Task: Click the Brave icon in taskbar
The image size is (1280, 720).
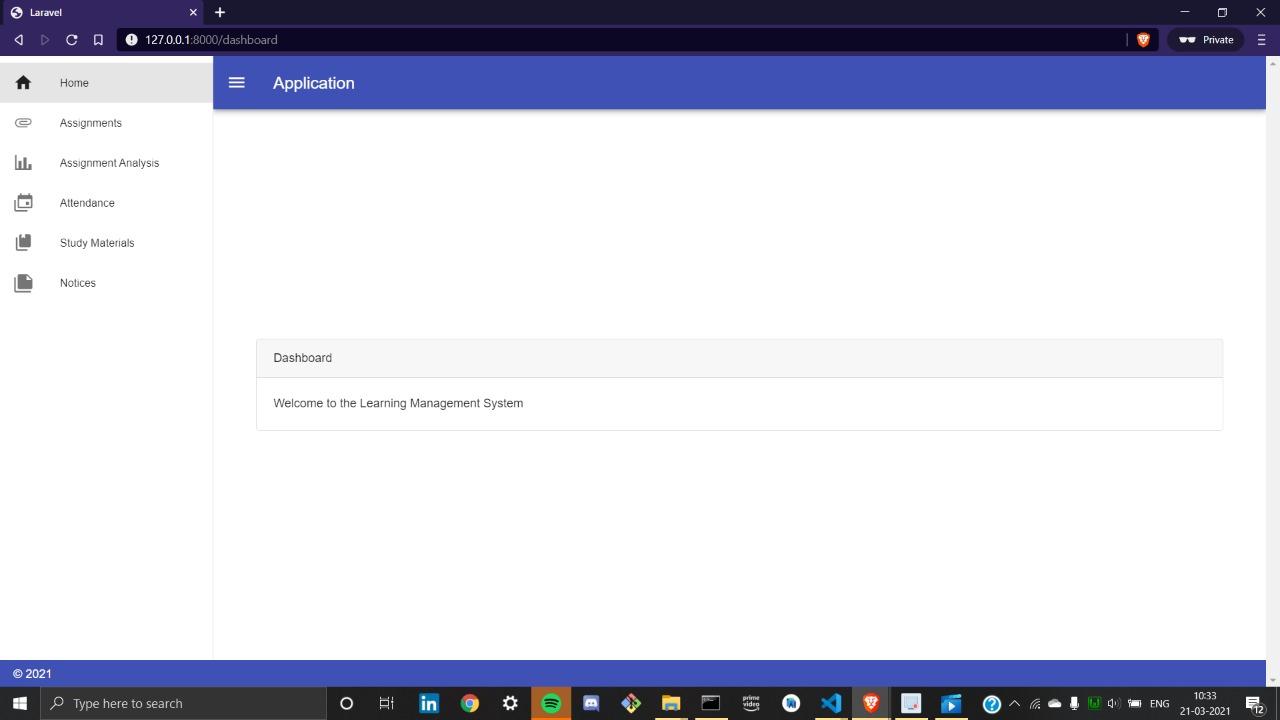Action: click(871, 703)
